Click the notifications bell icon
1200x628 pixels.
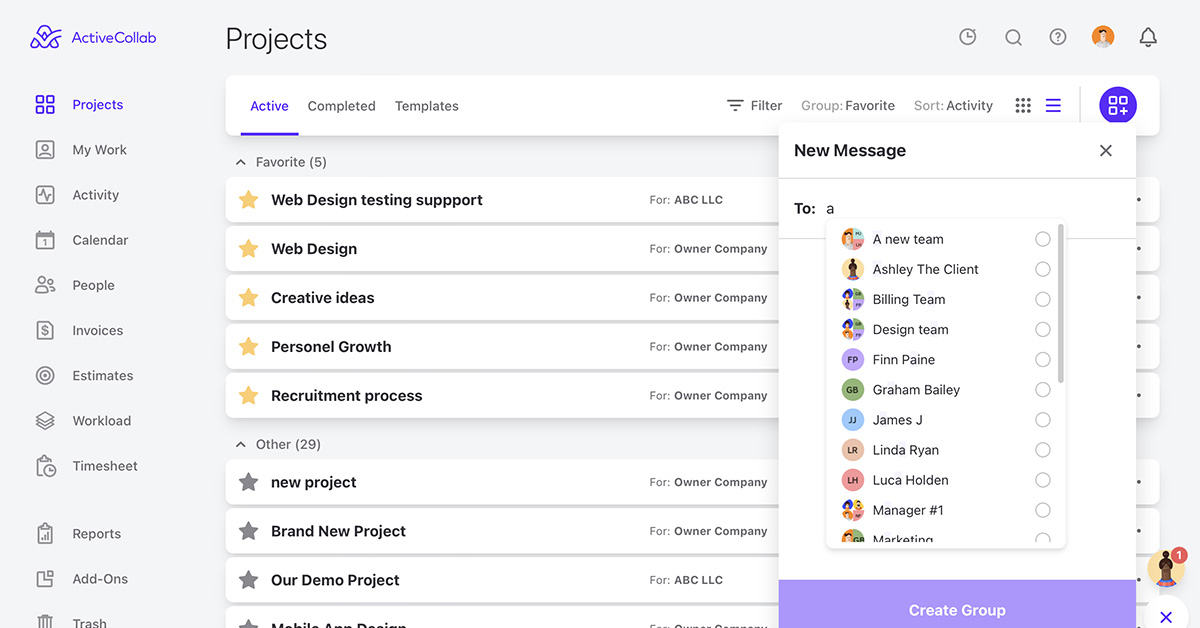pyautogui.click(x=1147, y=36)
